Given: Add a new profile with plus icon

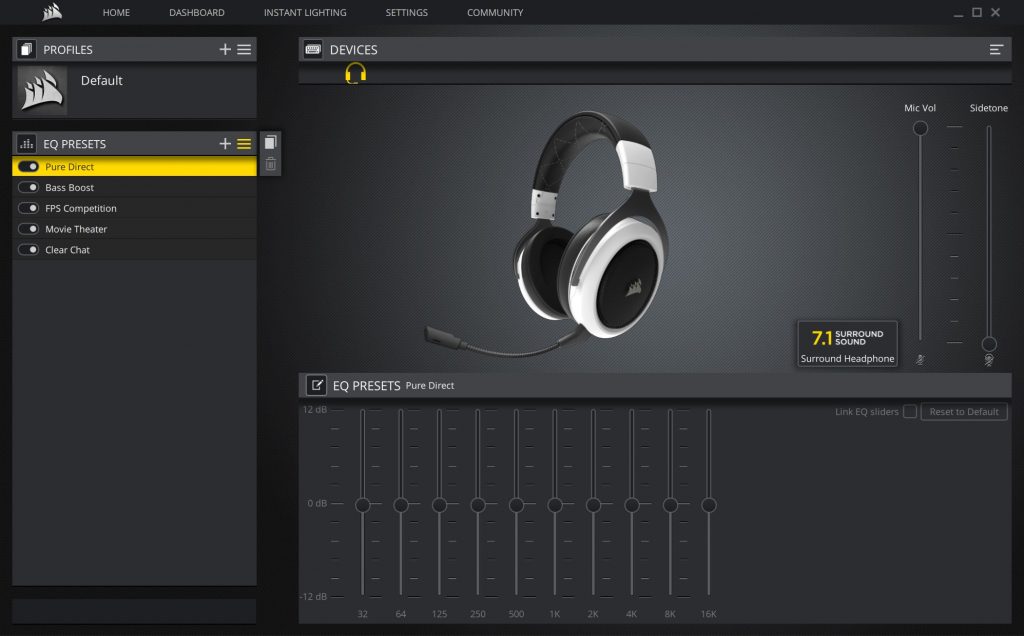Looking at the screenshot, I should [x=225, y=49].
